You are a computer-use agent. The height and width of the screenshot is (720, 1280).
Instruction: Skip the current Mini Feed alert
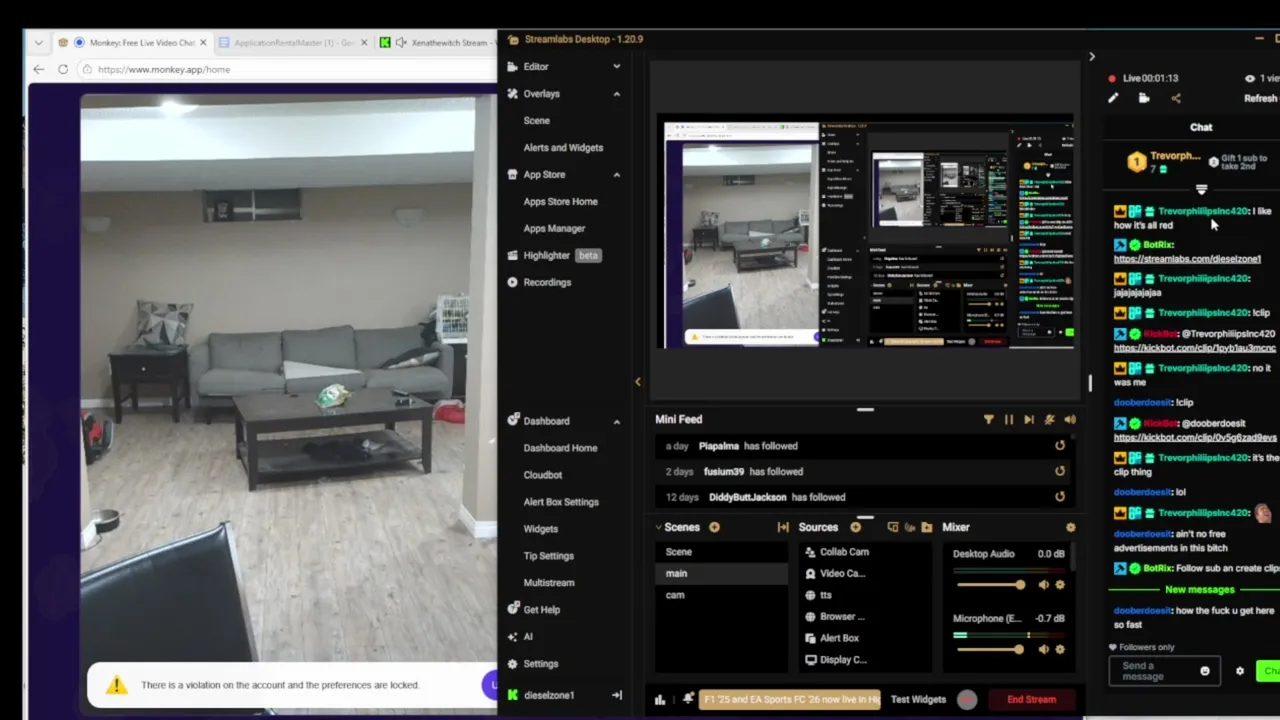(x=1028, y=420)
